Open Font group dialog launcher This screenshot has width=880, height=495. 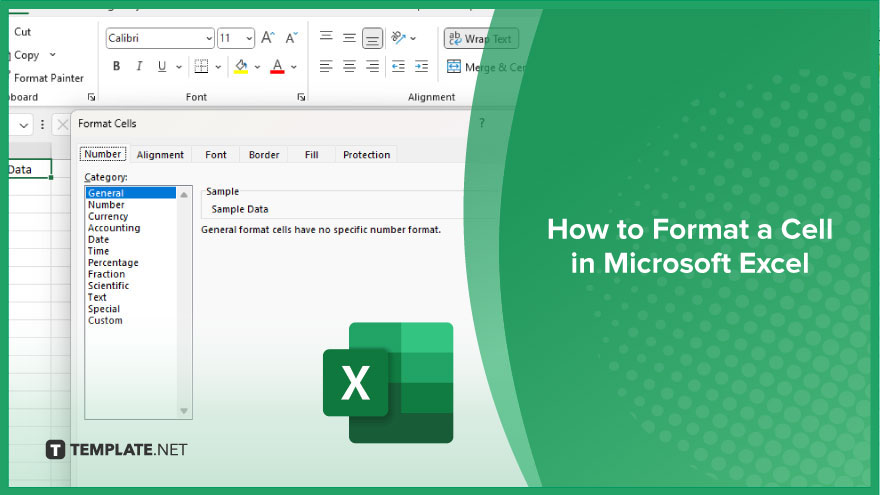tap(301, 97)
